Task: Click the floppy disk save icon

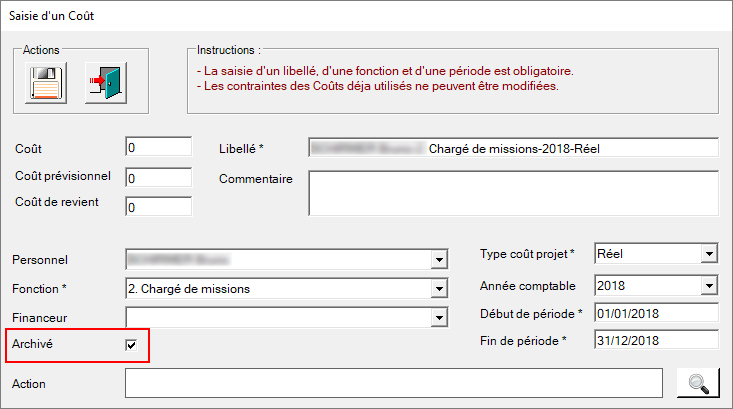Action: pyautogui.click(x=46, y=83)
